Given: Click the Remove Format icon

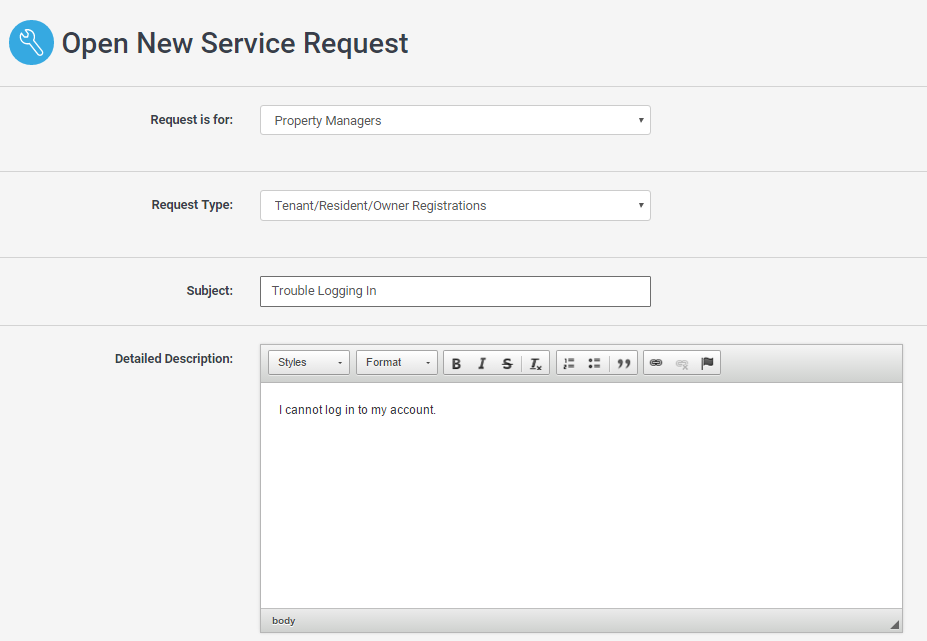Looking at the screenshot, I should coord(535,363).
